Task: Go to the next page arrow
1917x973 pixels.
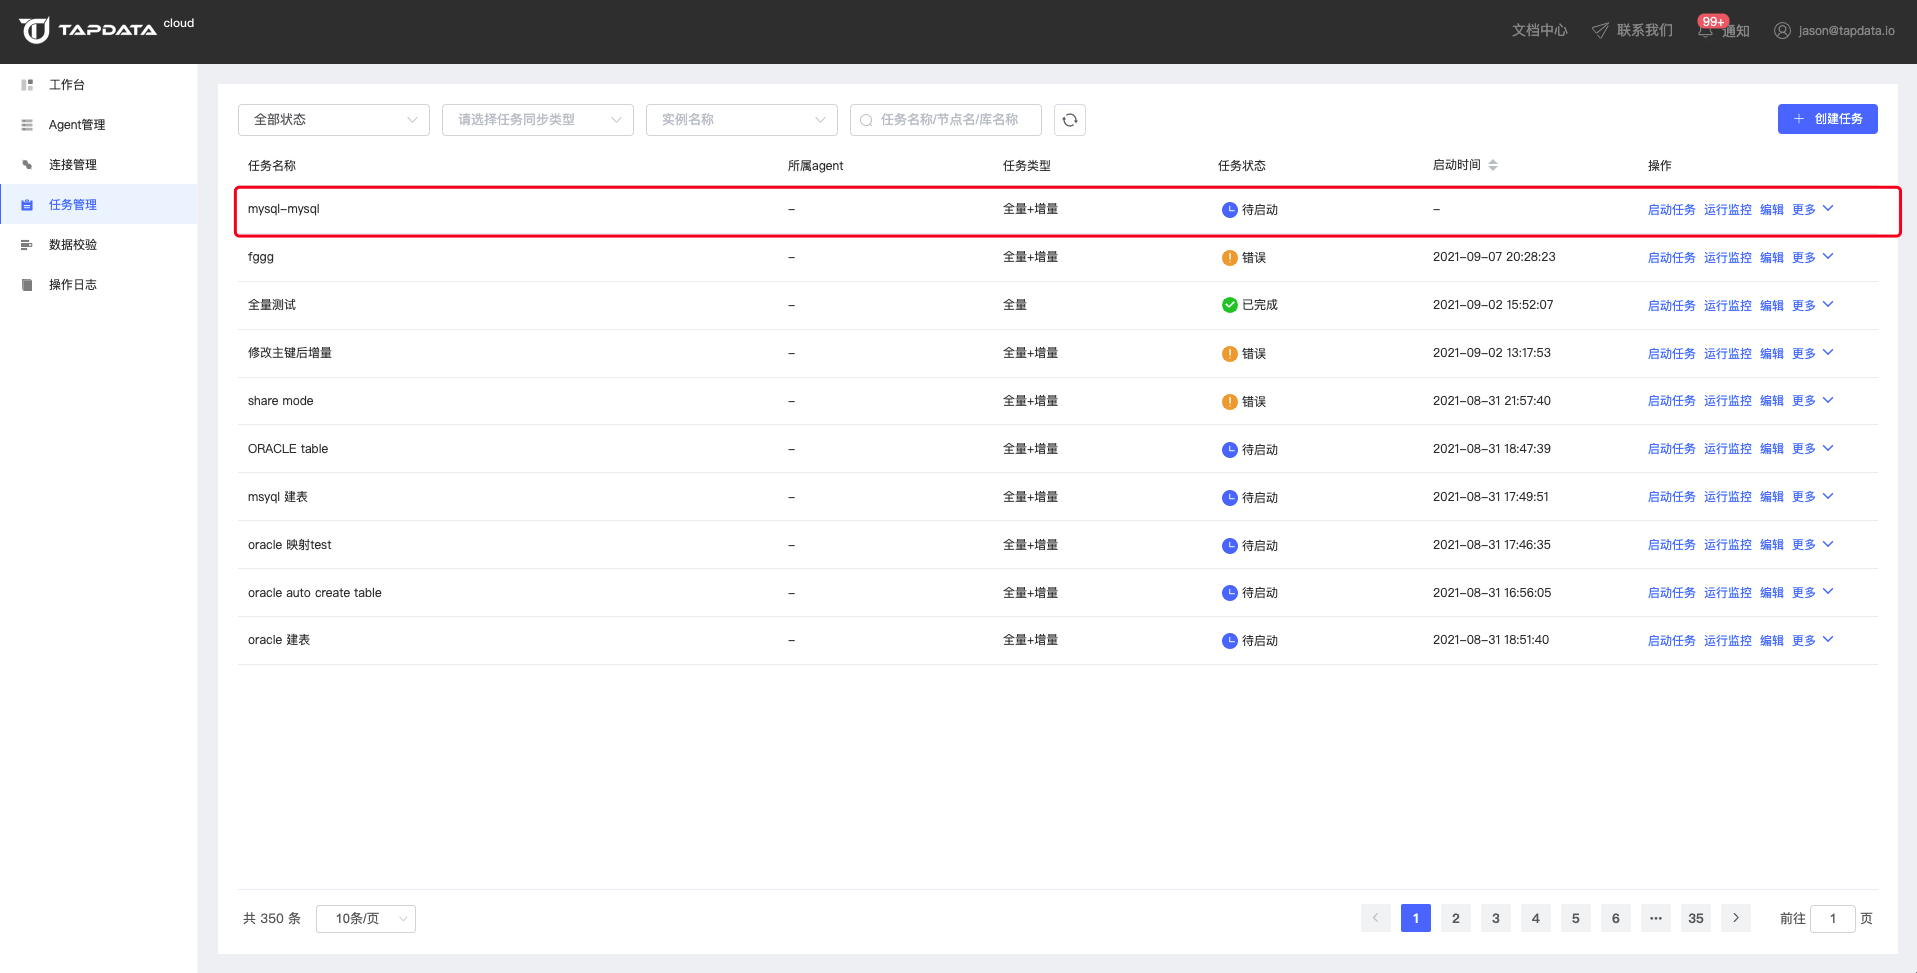Action: 1735,918
